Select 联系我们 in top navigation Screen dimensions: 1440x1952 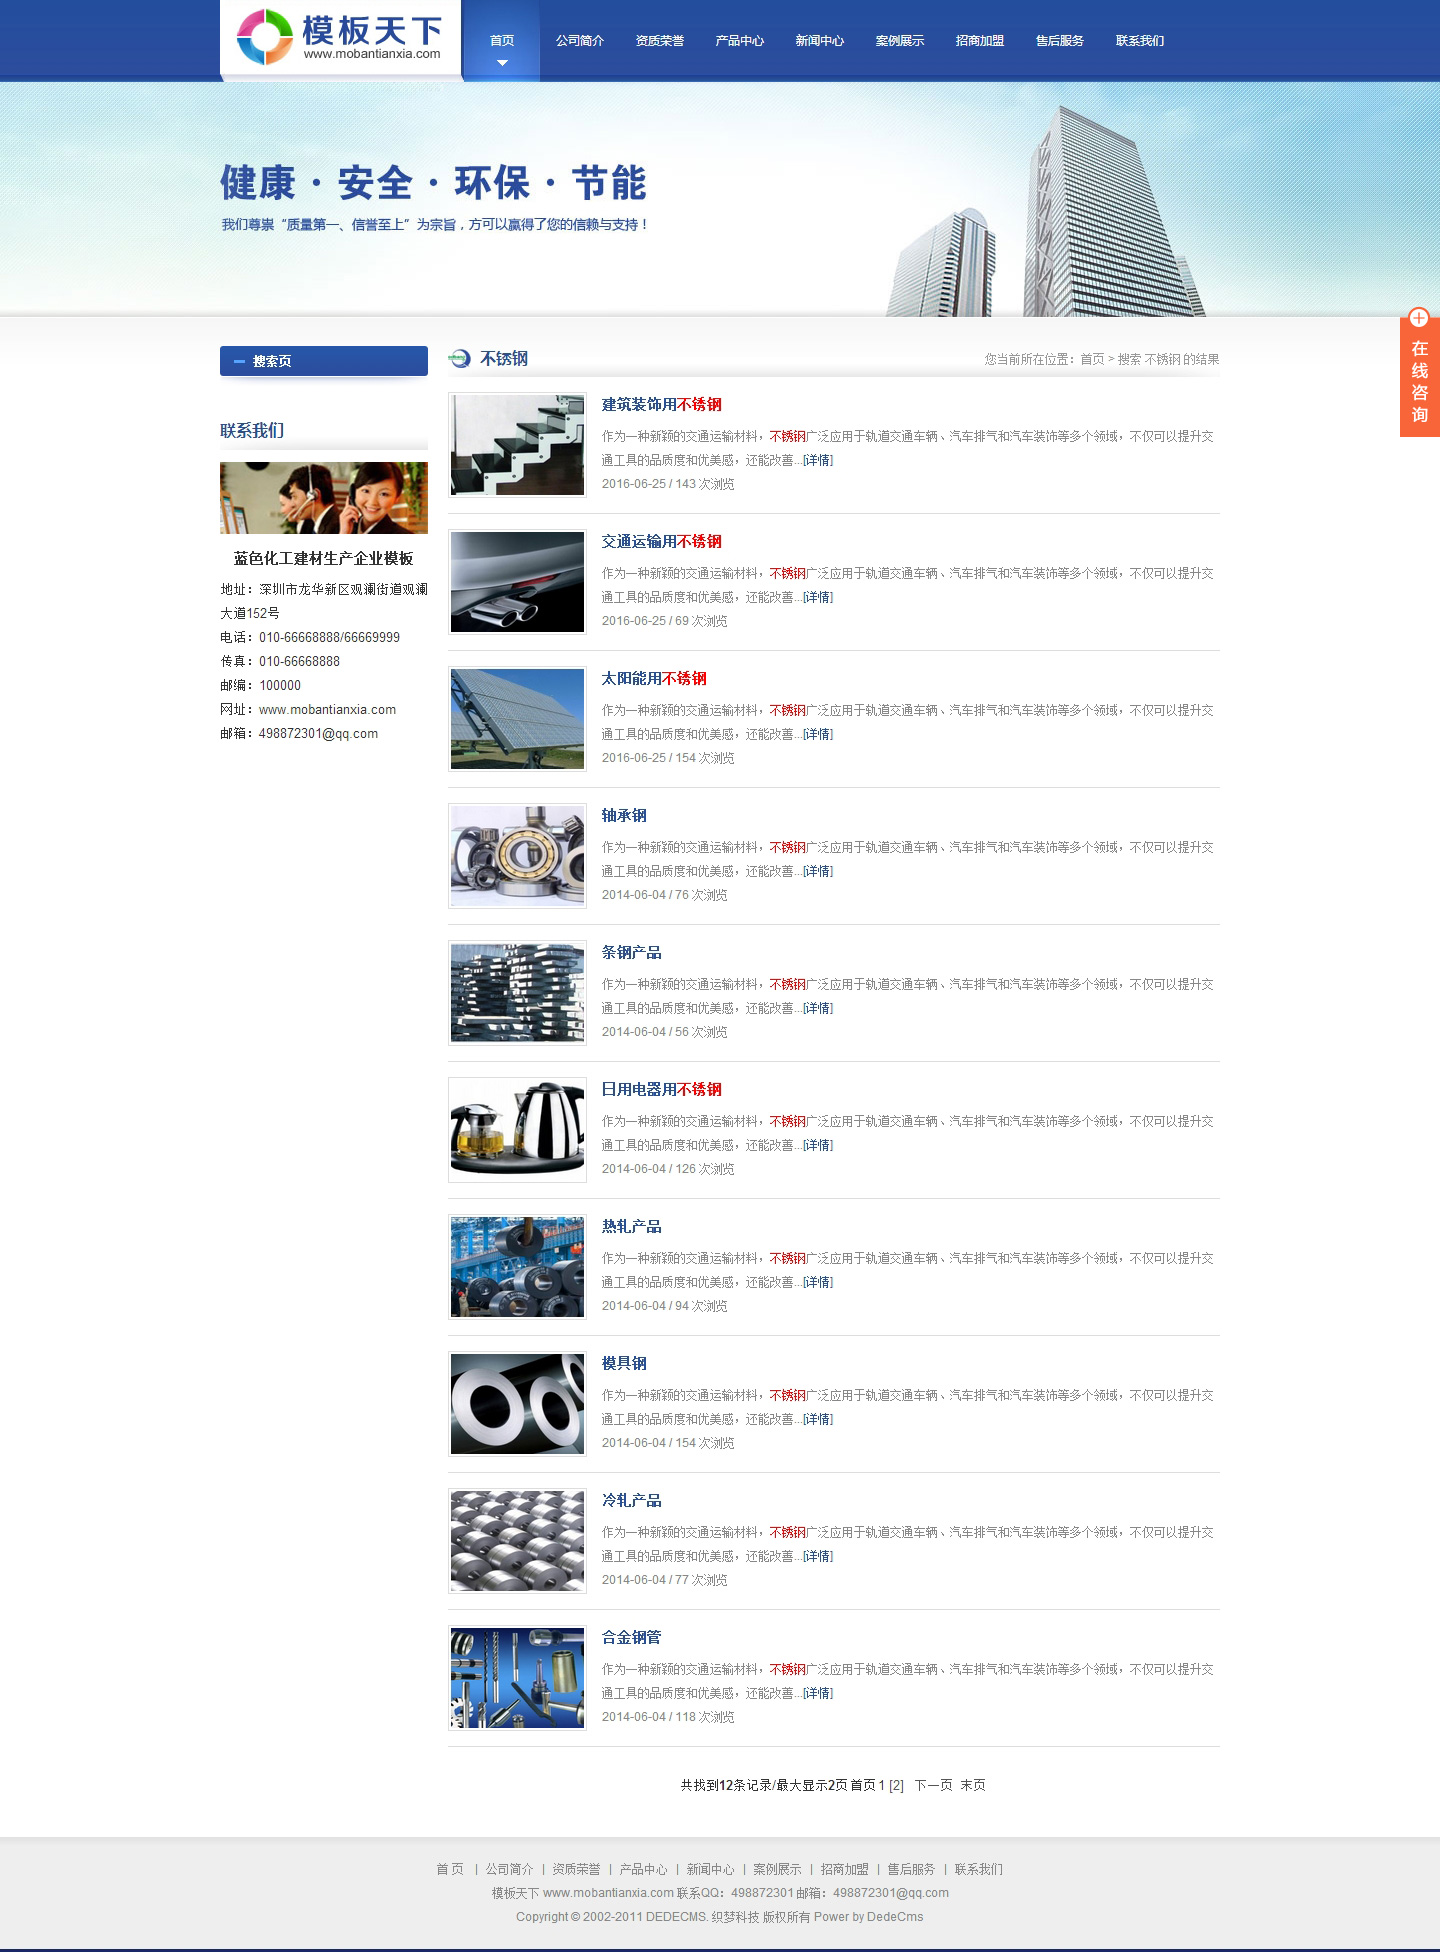[x=1139, y=41]
